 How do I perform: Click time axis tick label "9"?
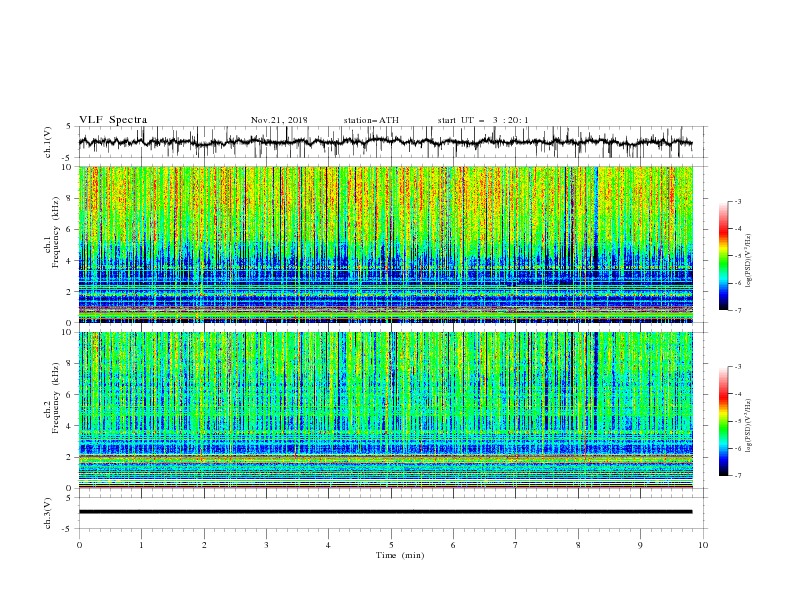(640, 545)
